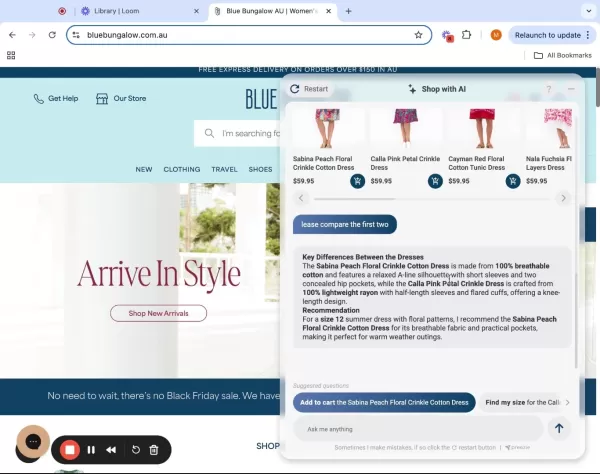Open the Loom extension icon in toolbar
This screenshot has height=474, width=600.
click(x=447, y=36)
